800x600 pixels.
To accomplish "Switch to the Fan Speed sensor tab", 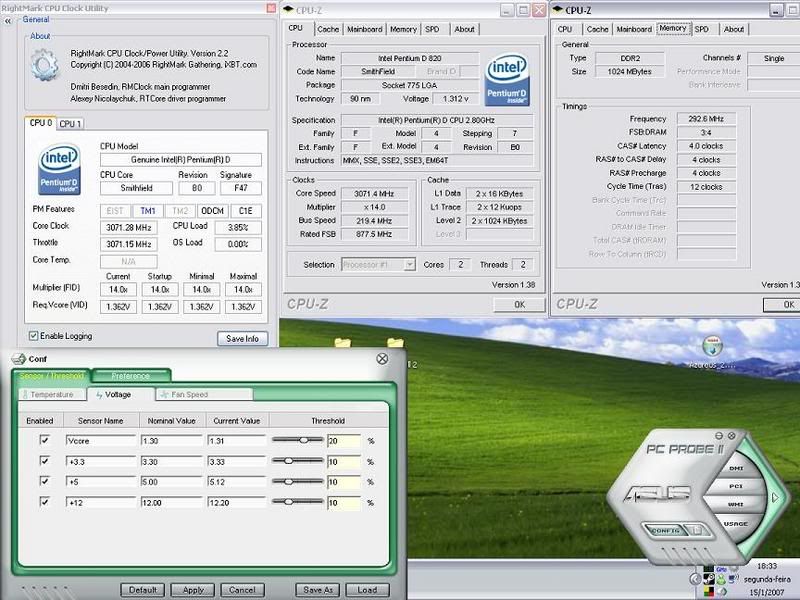I will coord(204,394).
